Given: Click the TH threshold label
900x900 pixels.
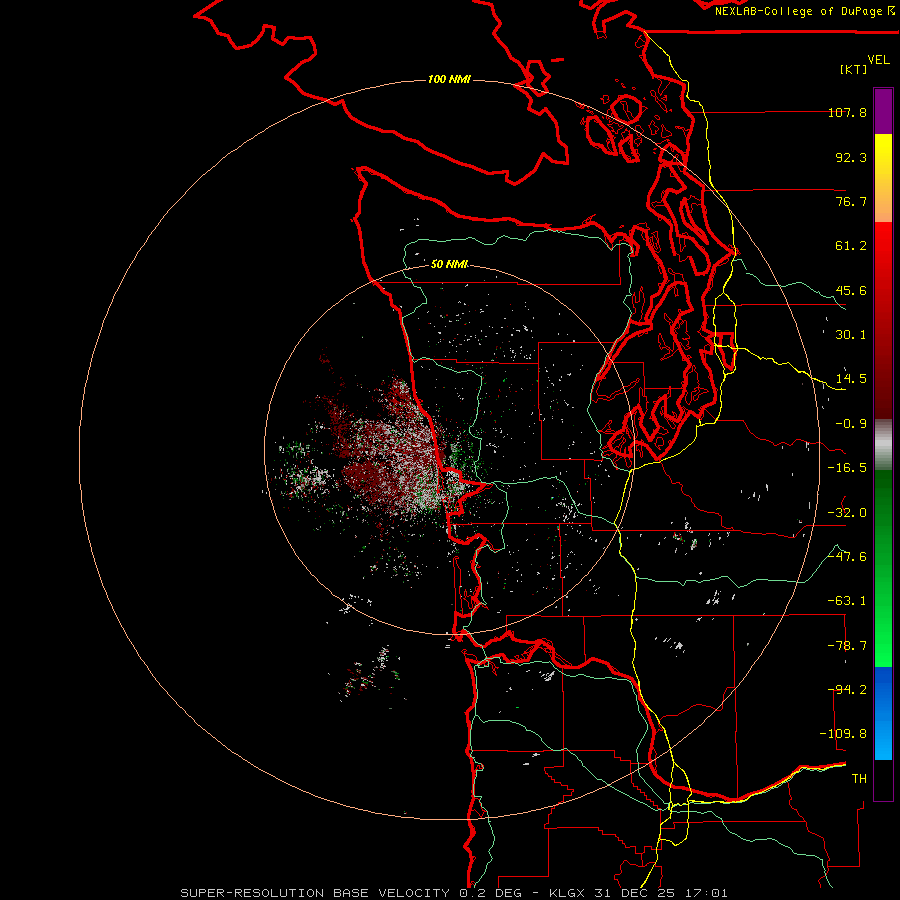Looking at the screenshot, I should (859, 779).
